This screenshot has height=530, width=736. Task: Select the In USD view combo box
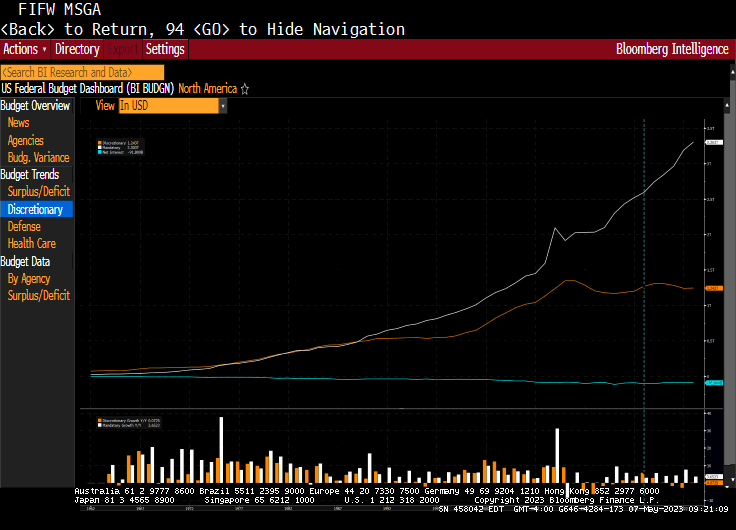click(167, 105)
